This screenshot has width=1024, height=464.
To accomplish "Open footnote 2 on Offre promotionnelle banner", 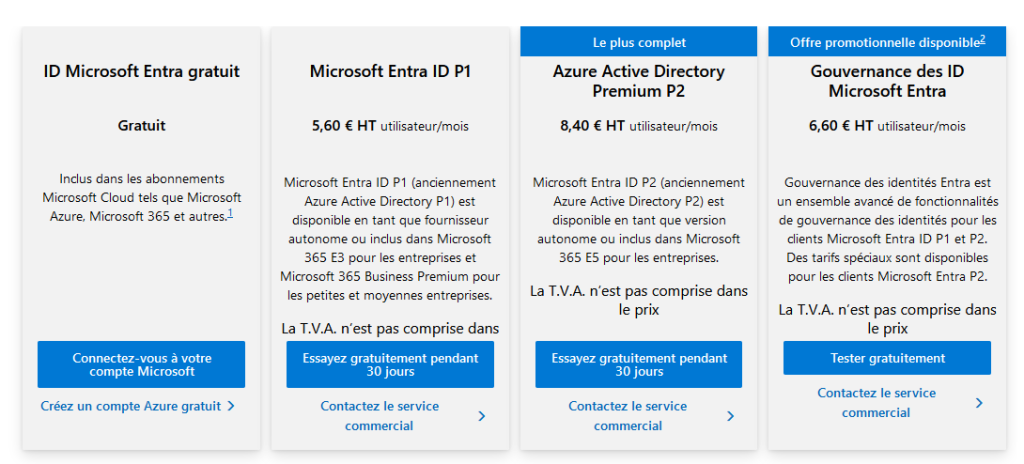I will point(982,39).
